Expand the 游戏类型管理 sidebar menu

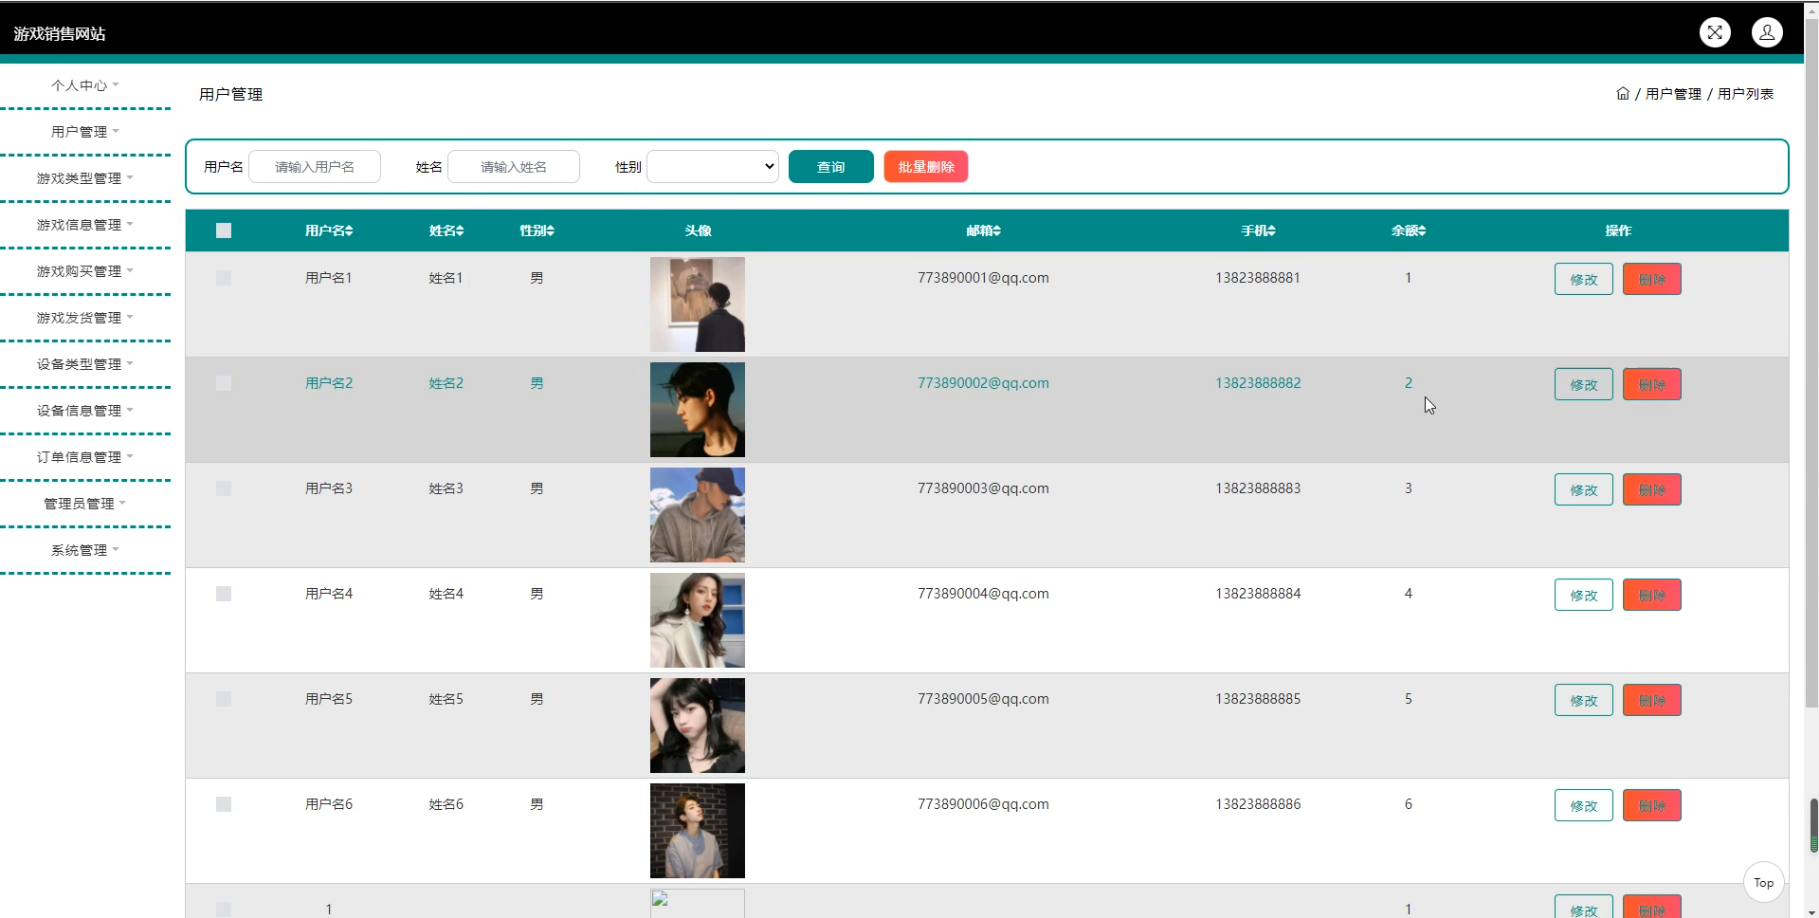coord(85,178)
